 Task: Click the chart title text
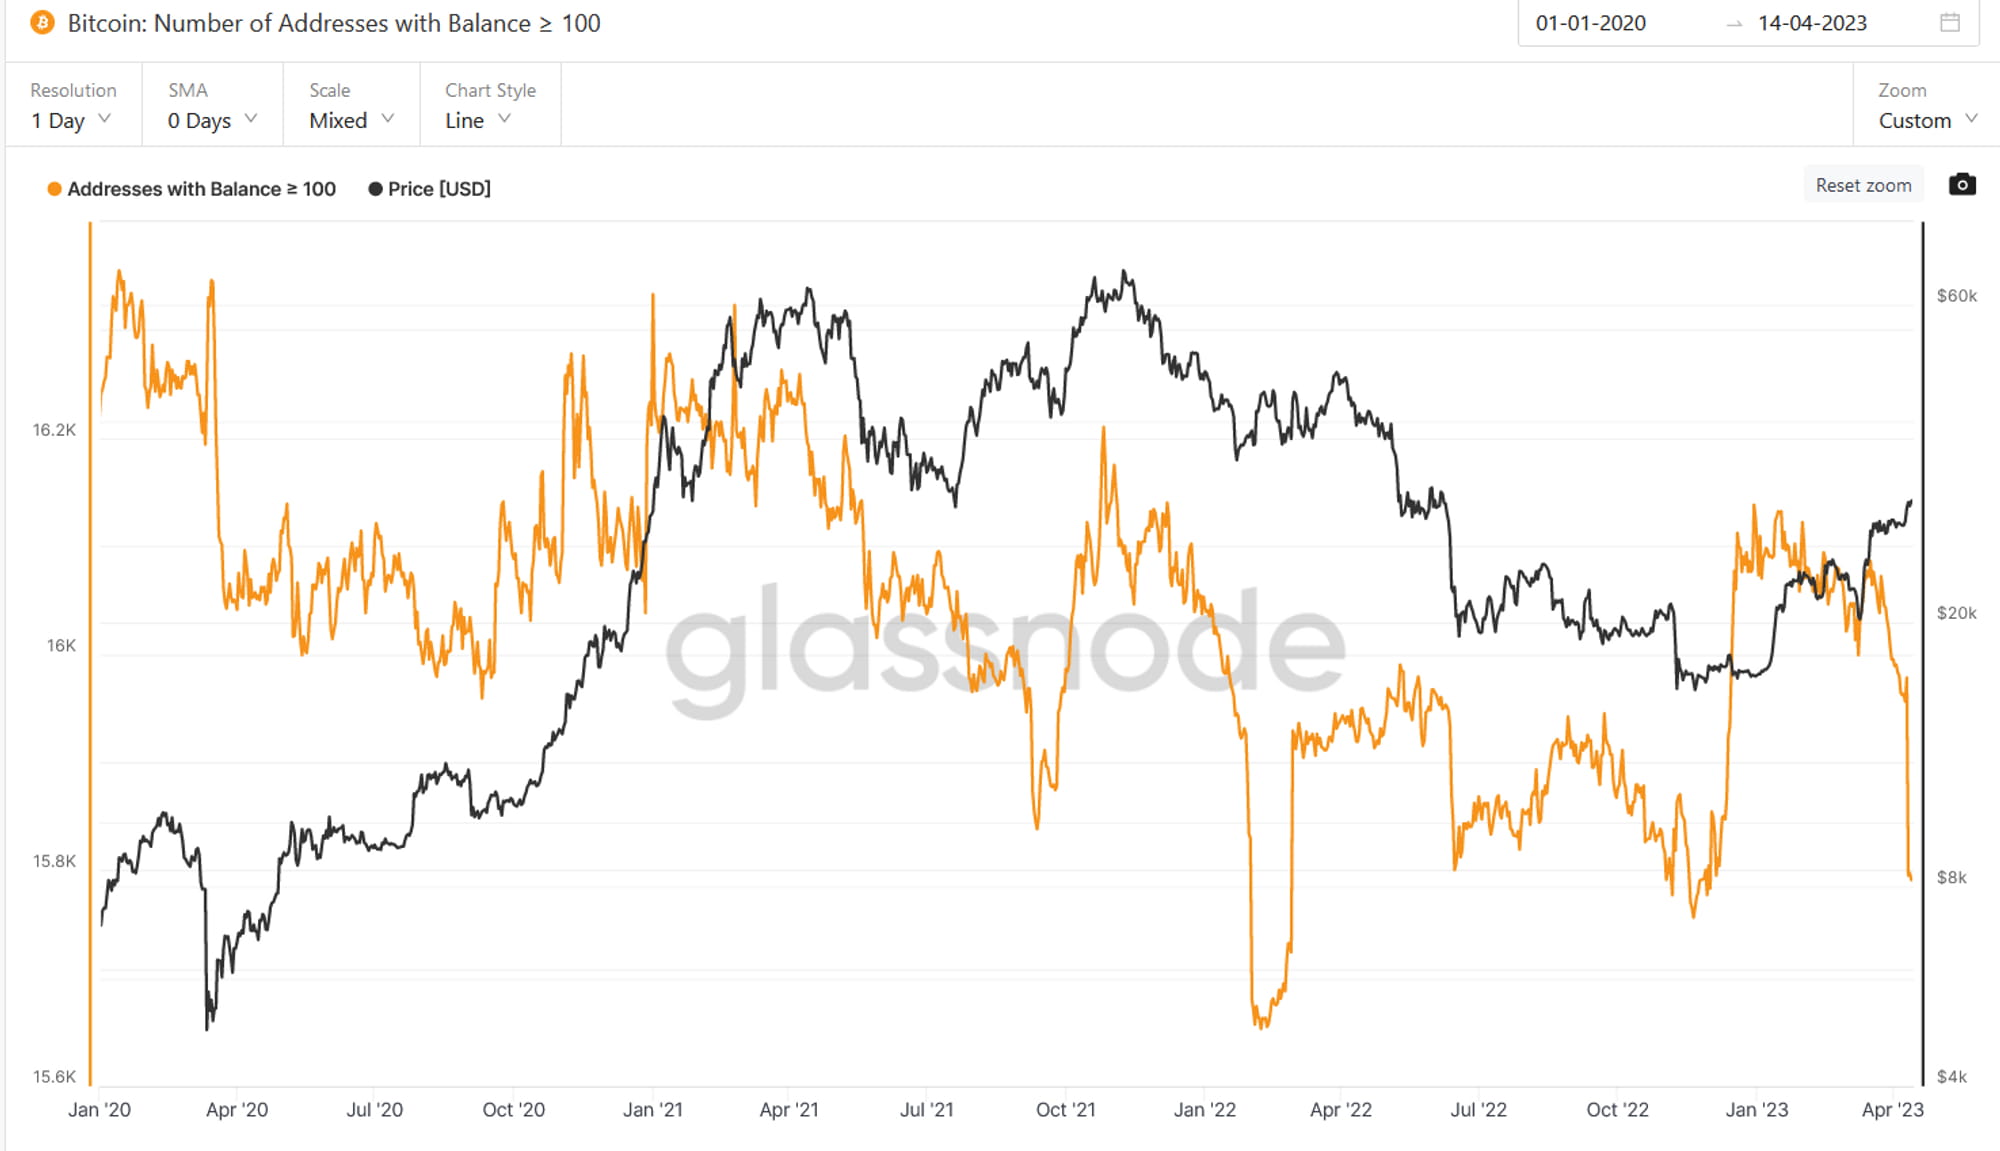334,23
